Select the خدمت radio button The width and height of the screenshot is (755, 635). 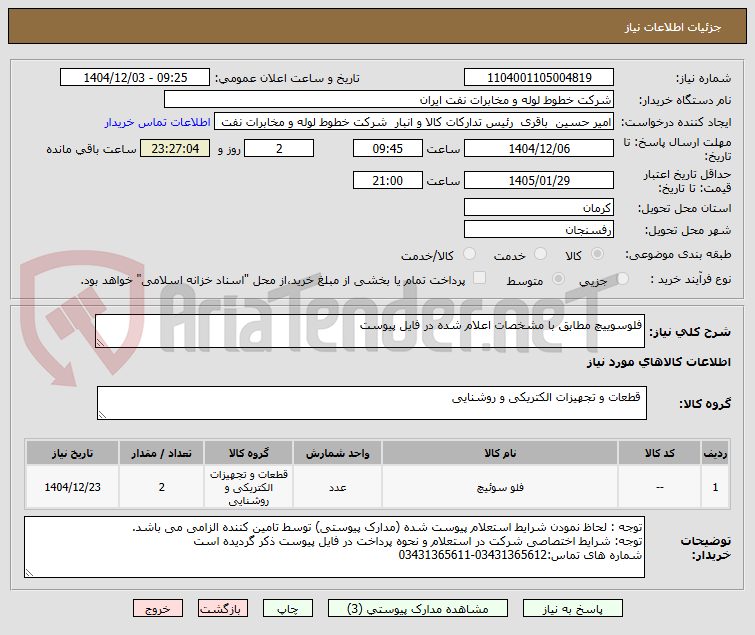point(540,254)
